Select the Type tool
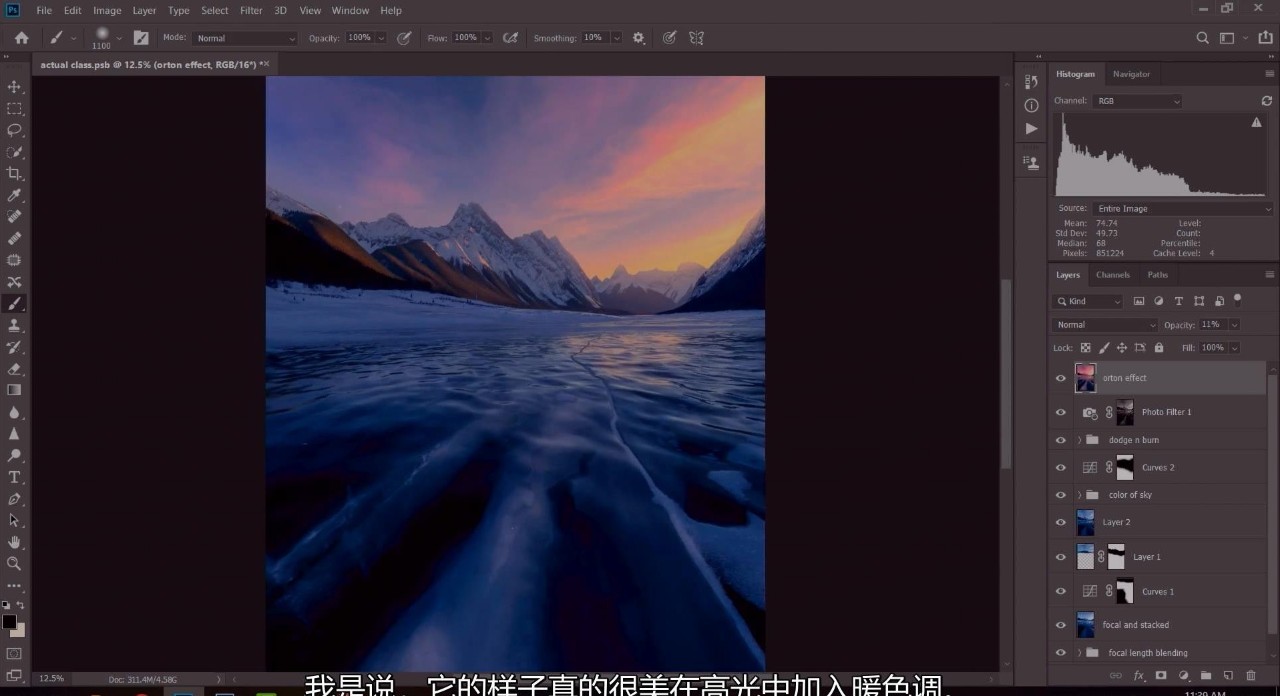1280x696 pixels. point(14,477)
